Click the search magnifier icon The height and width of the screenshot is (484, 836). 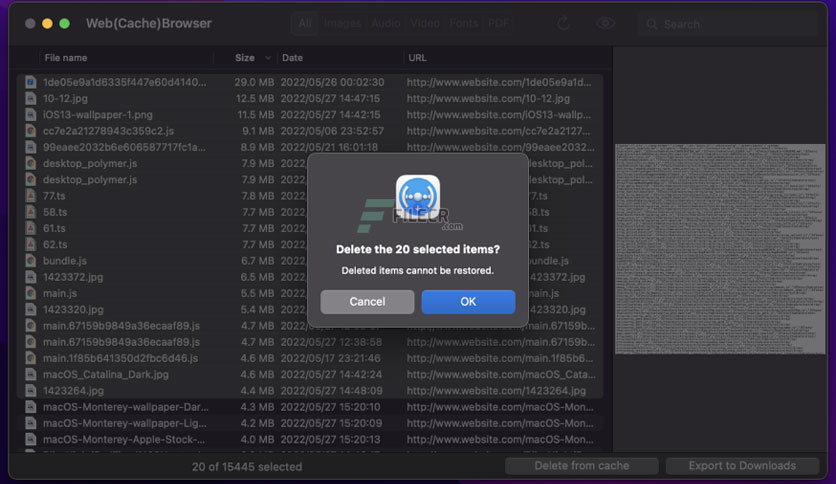(652, 24)
